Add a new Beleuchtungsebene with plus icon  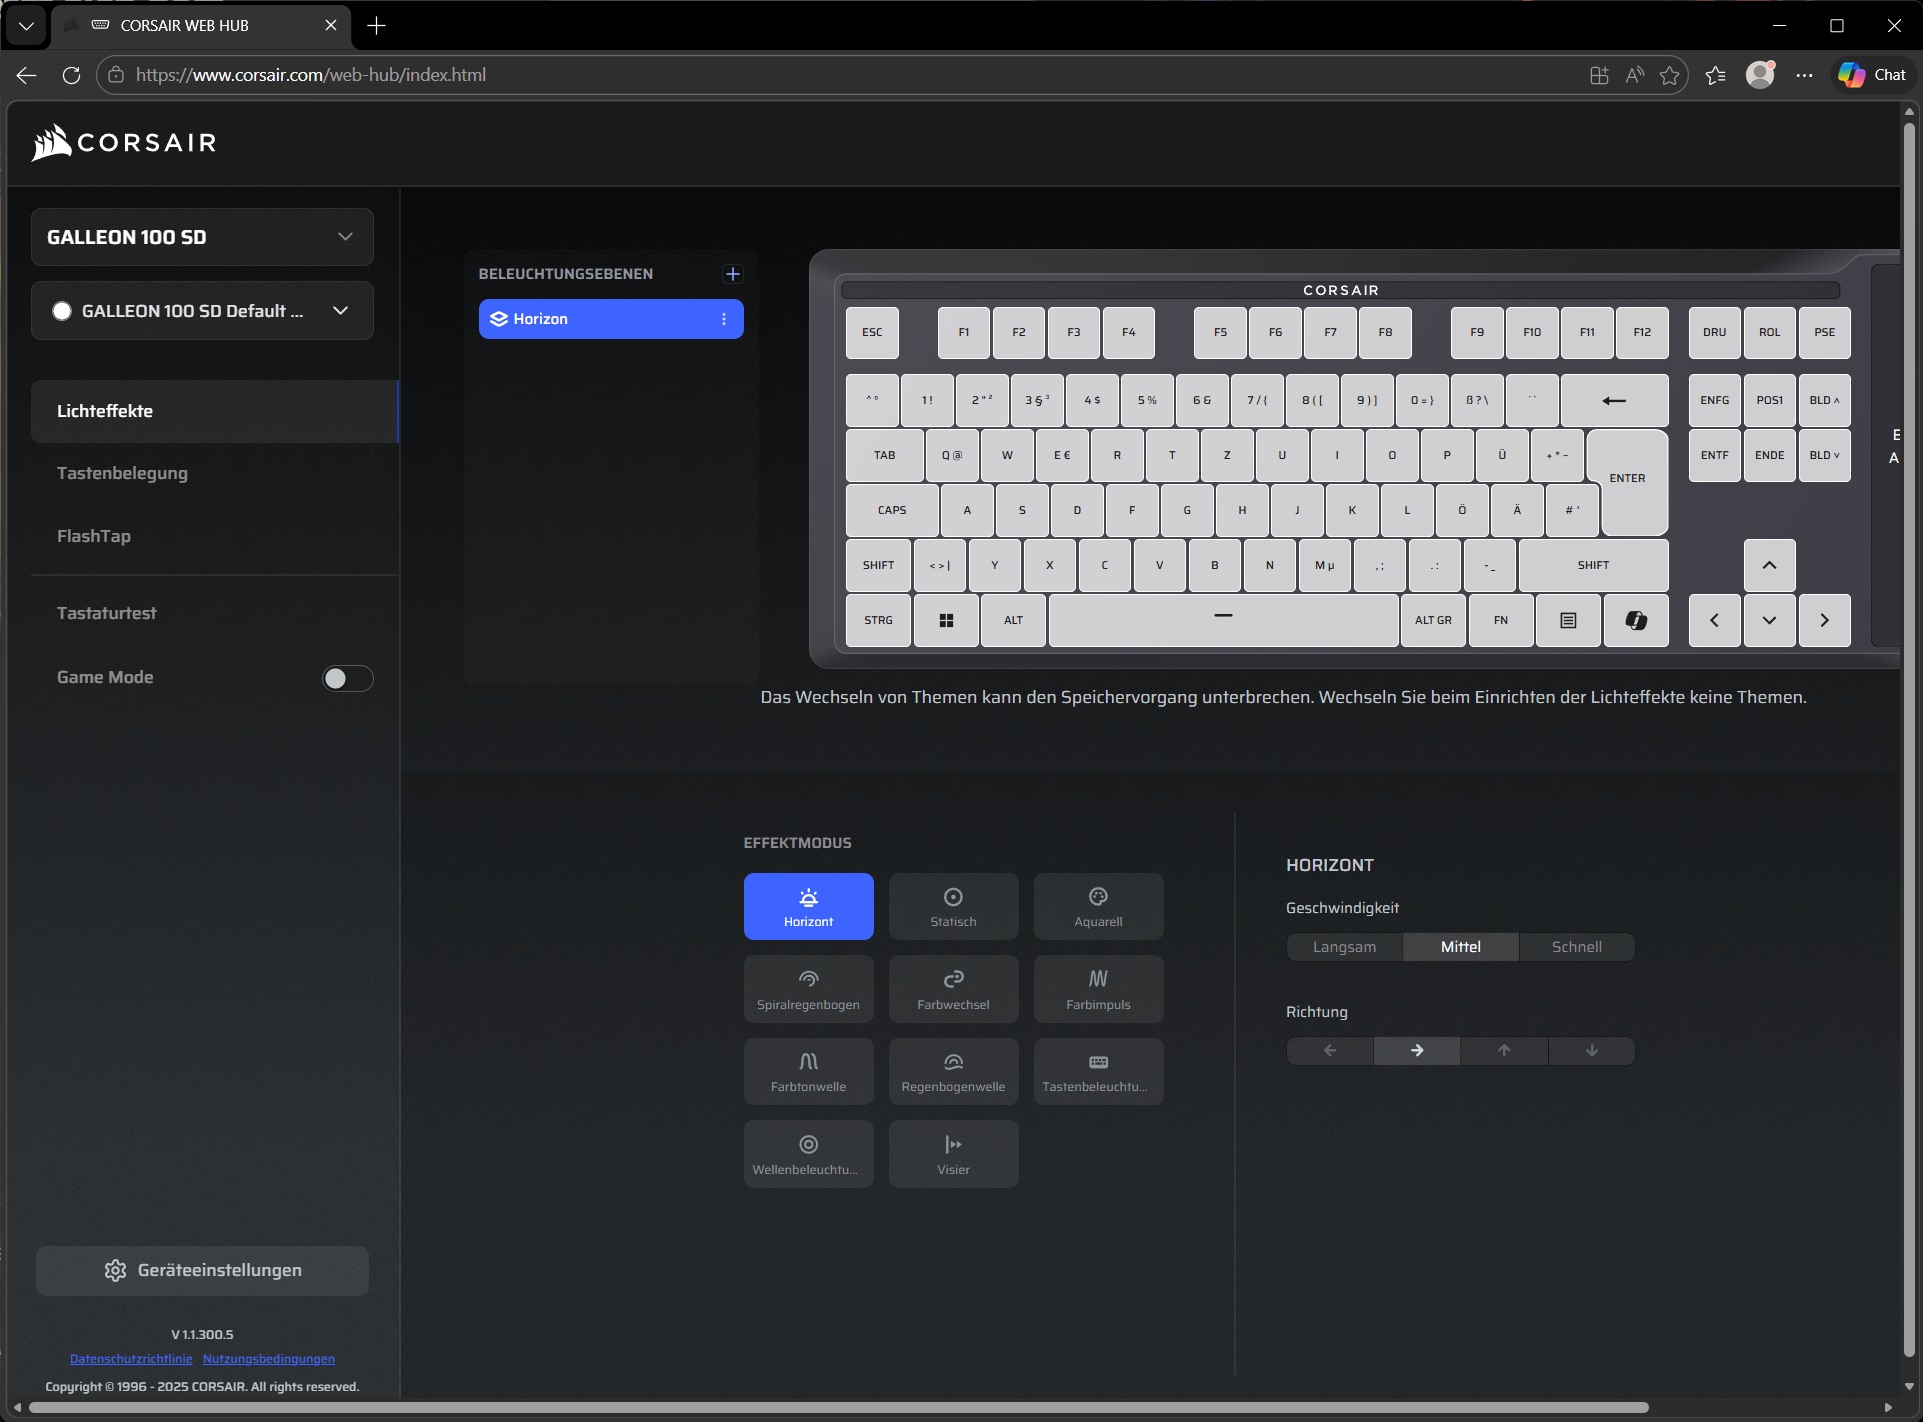coord(733,274)
